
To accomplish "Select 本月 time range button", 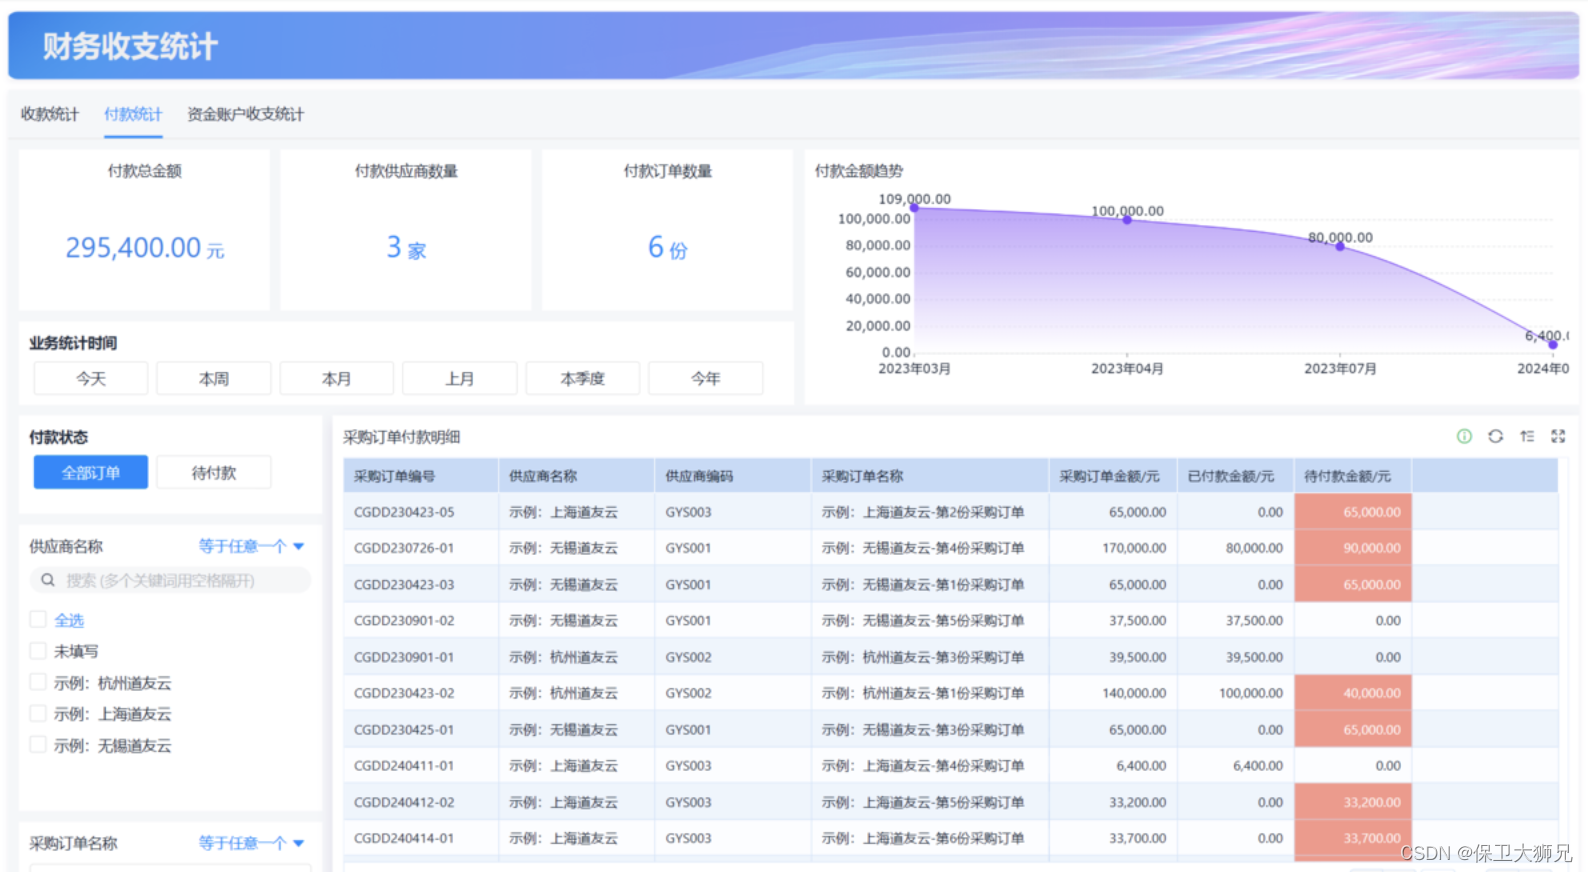I will coord(337,378).
